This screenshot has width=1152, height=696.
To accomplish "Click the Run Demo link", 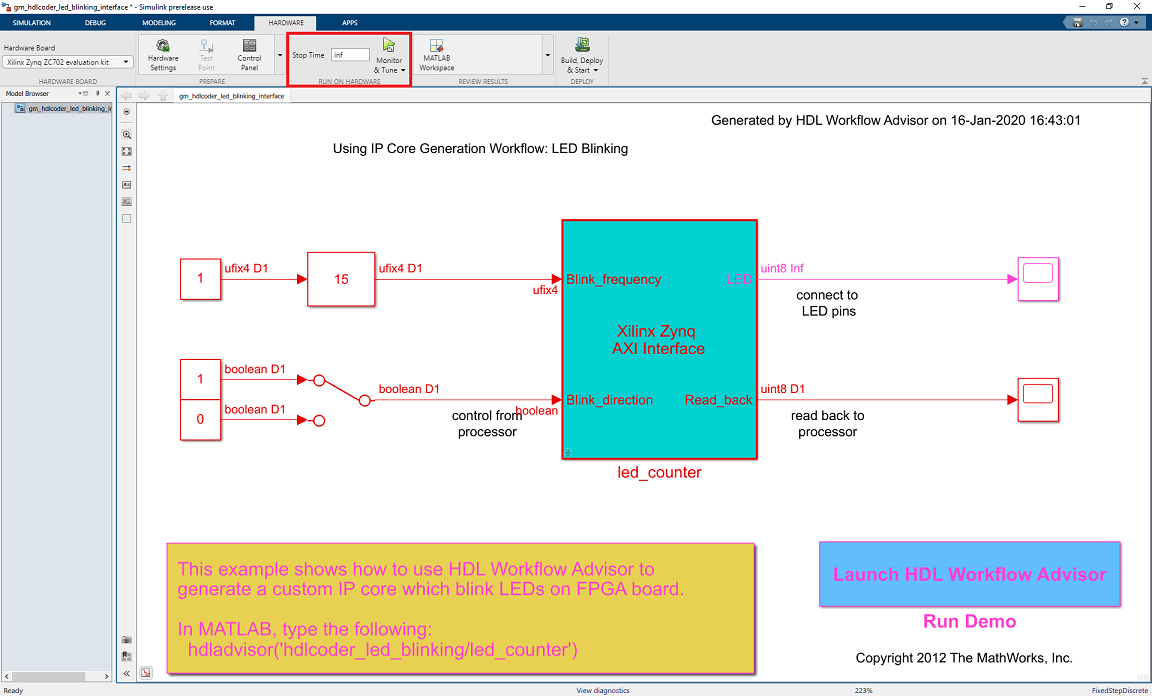I will coord(969,621).
